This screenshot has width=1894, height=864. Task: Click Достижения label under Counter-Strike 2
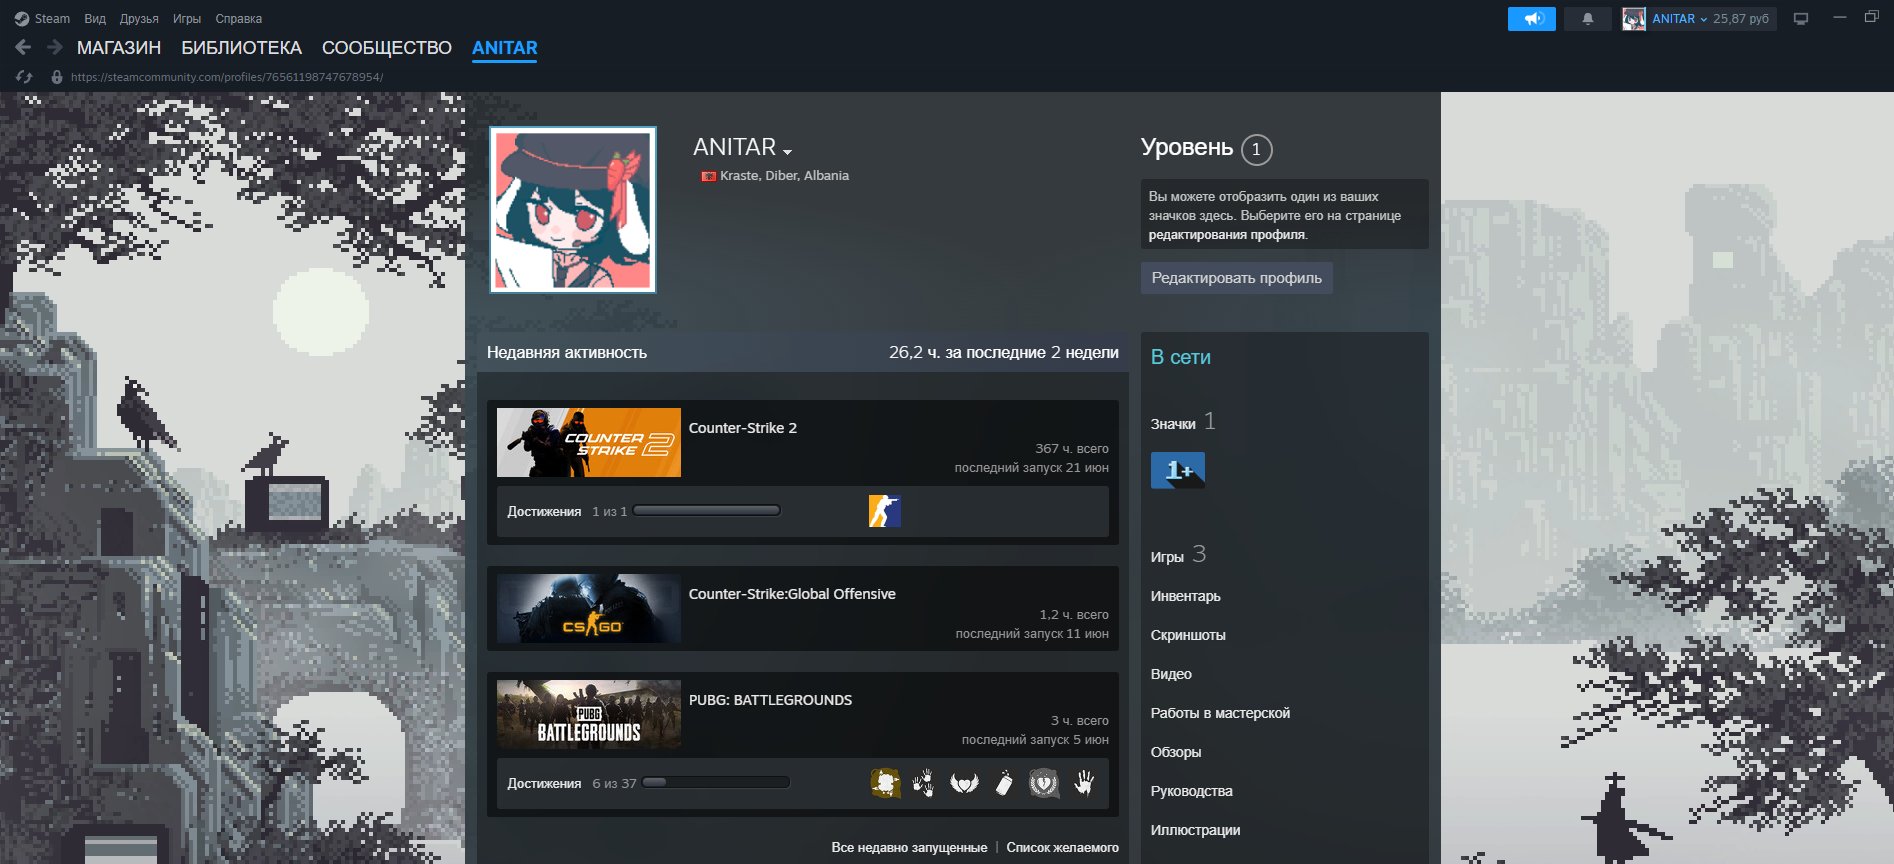pos(544,511)
